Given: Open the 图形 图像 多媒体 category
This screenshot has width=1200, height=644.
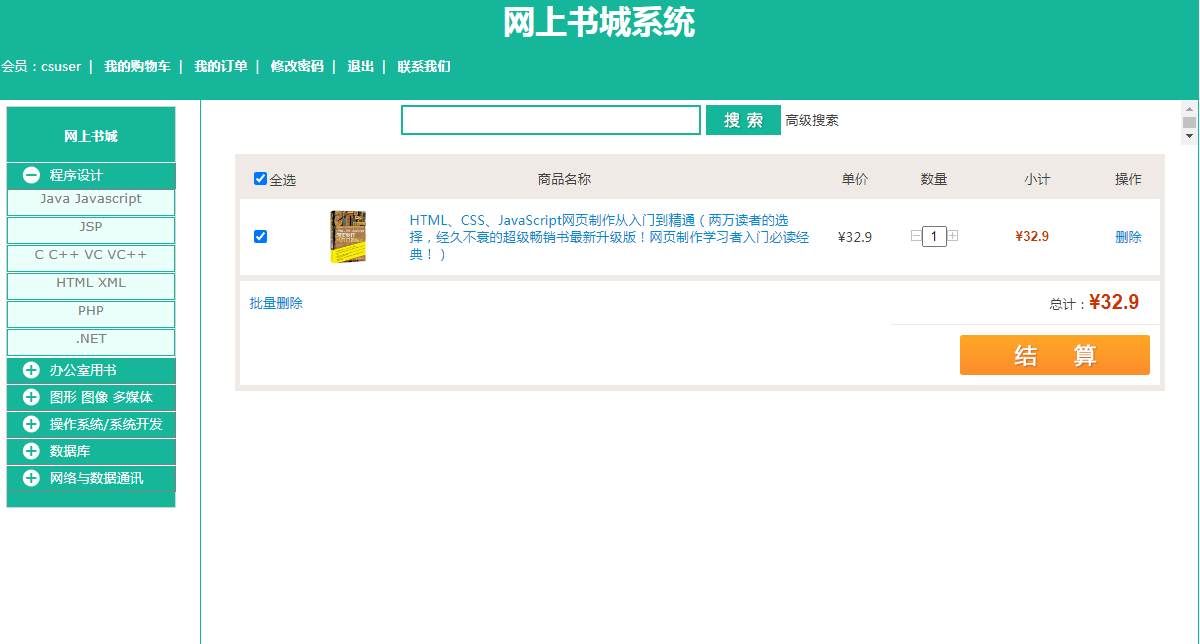Looking at the screenshot, I should click(x=101, y=397).
